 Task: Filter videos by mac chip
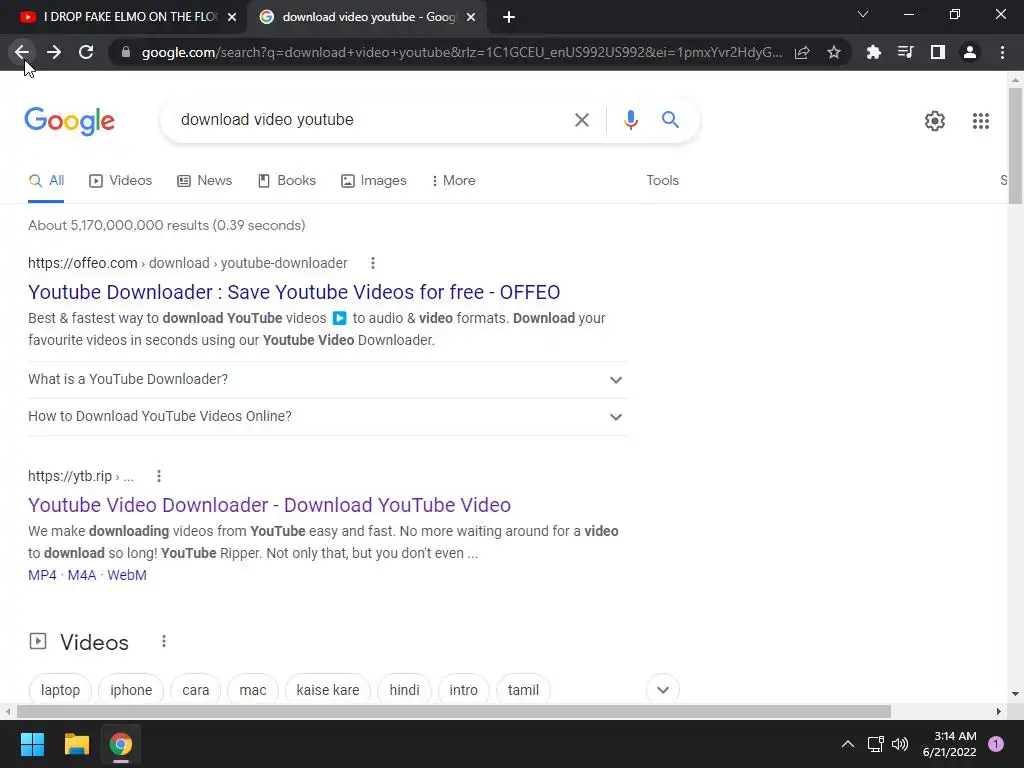(253, 690)
